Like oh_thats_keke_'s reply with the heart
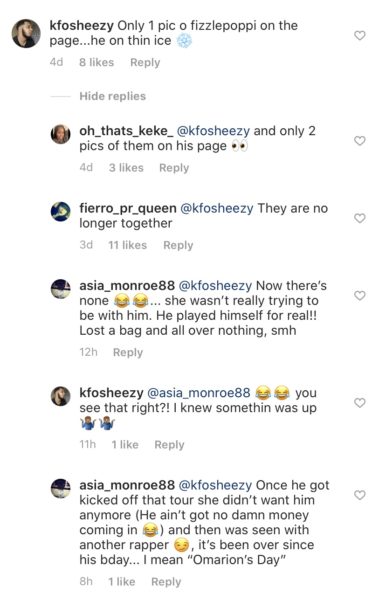Screen dimensions: 386x600 coord(359,141)
